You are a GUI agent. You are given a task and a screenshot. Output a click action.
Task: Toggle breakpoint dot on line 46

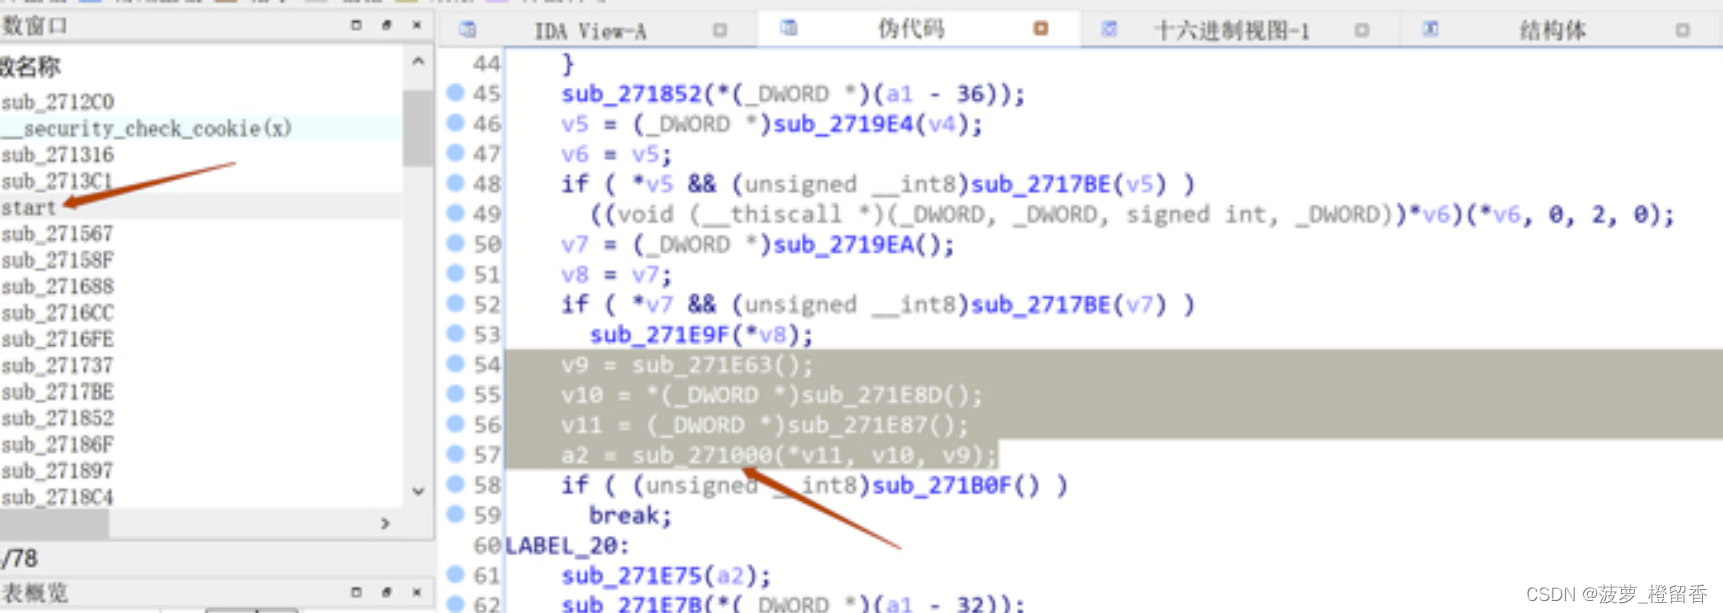[x=455, y=123]
